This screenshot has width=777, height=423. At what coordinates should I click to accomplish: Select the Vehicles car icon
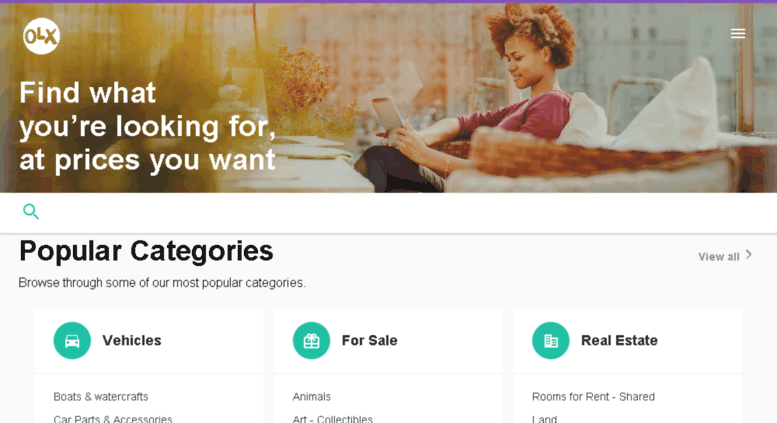tap(72, 340)
